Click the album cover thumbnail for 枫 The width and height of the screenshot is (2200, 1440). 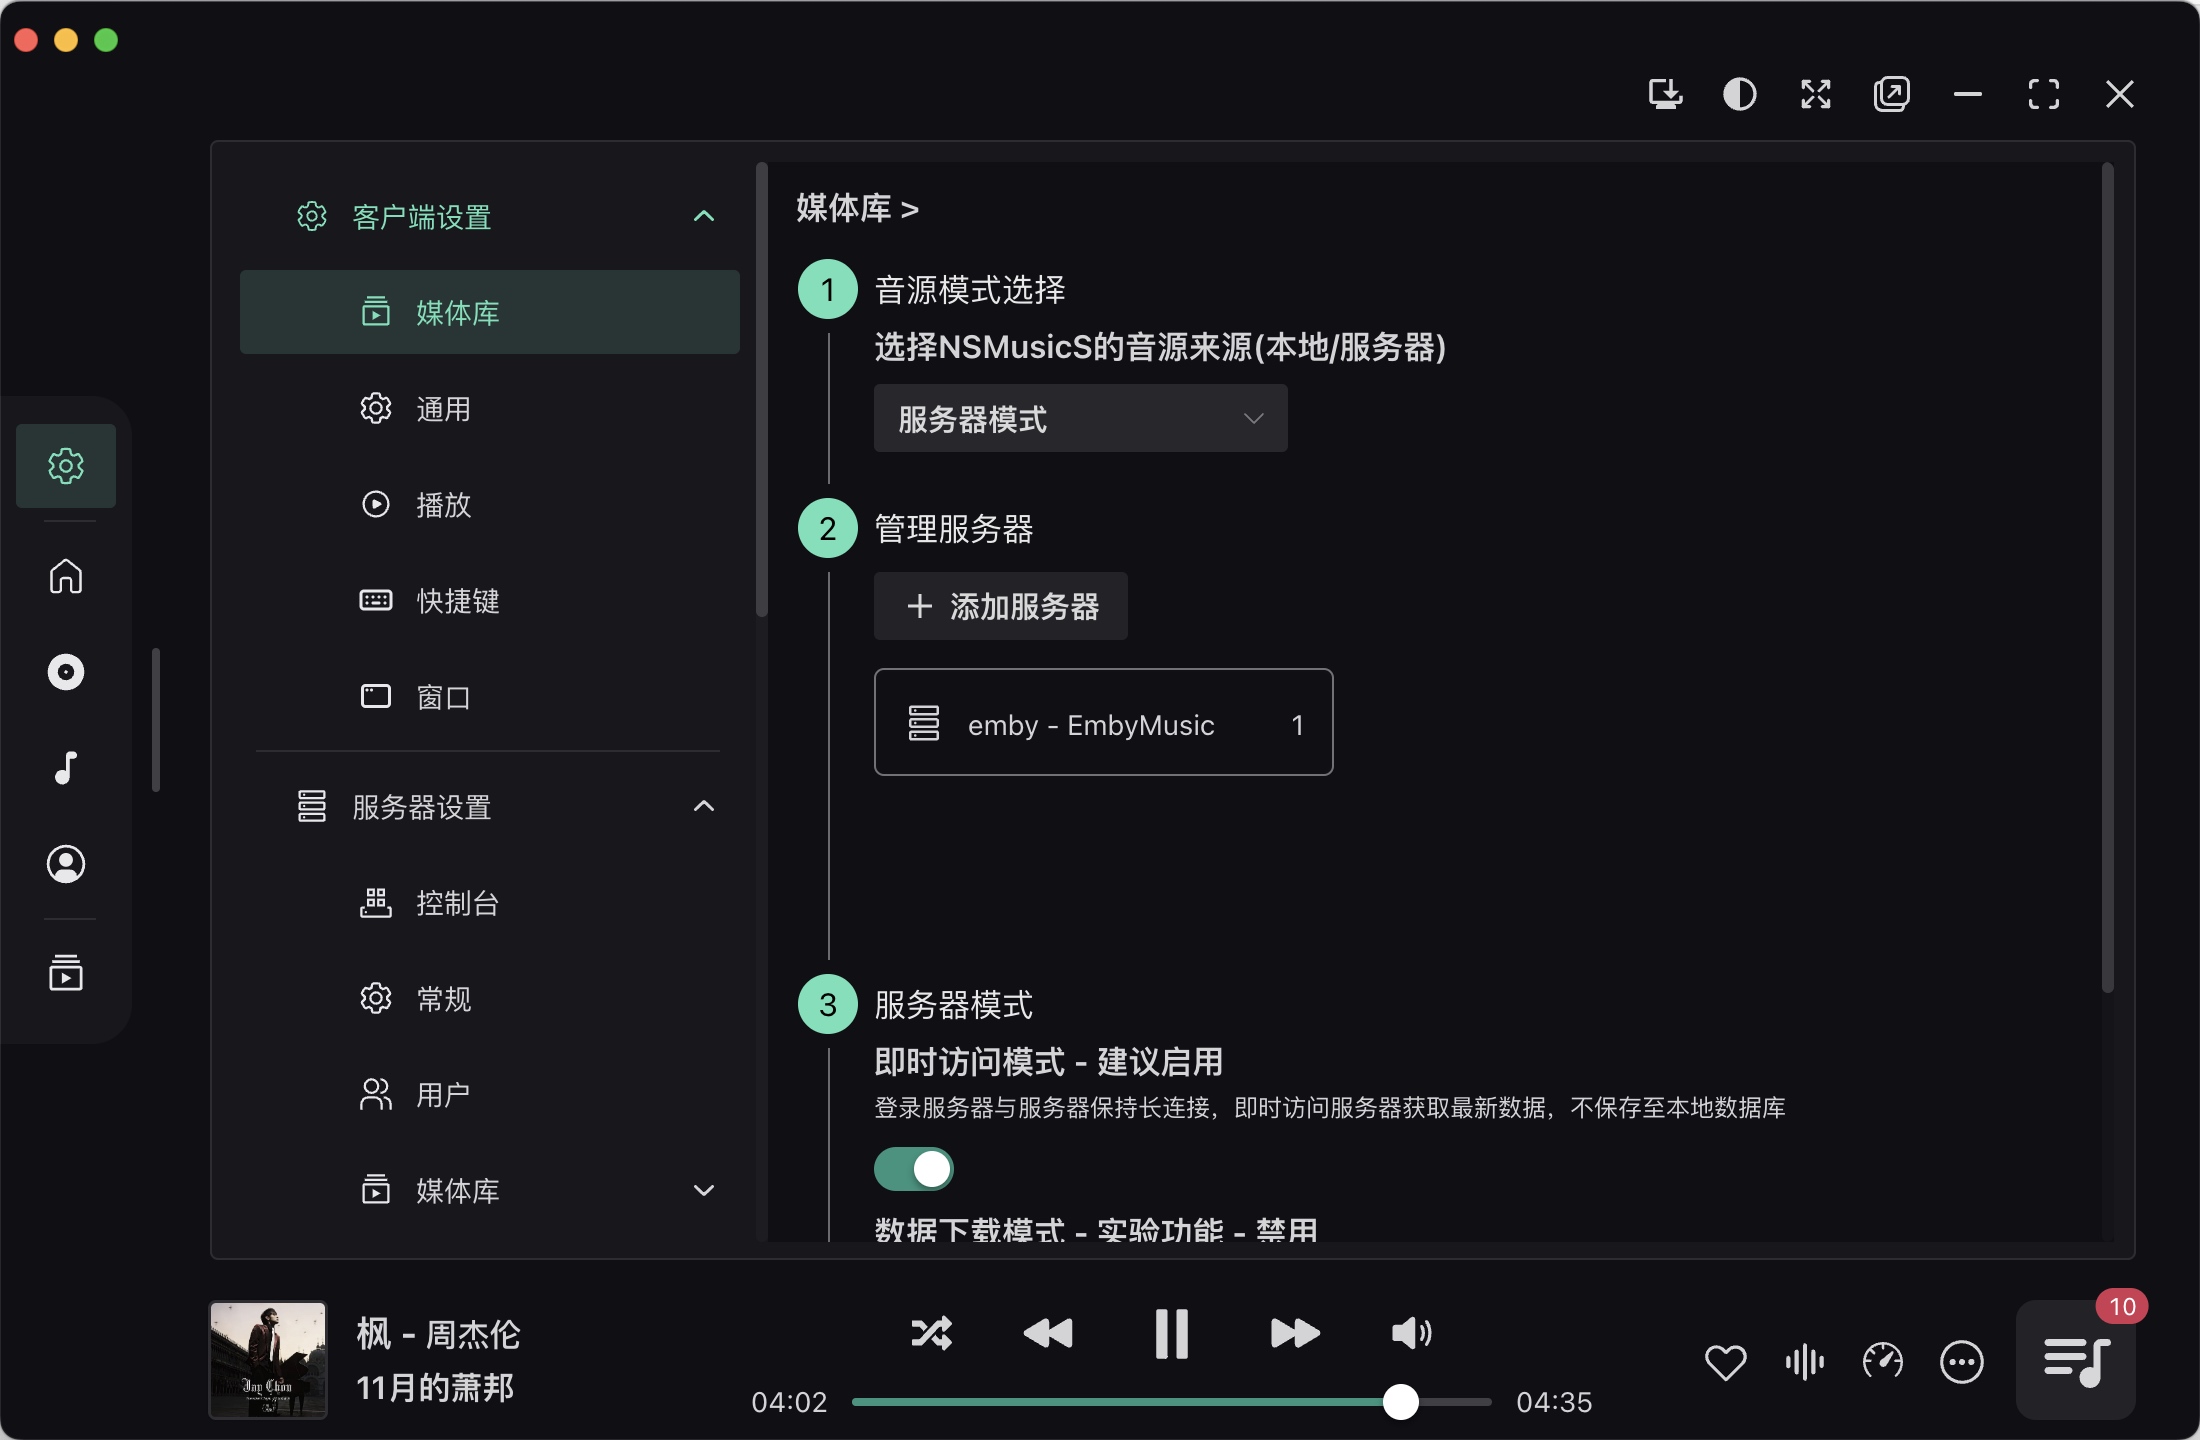(268, 1360)
